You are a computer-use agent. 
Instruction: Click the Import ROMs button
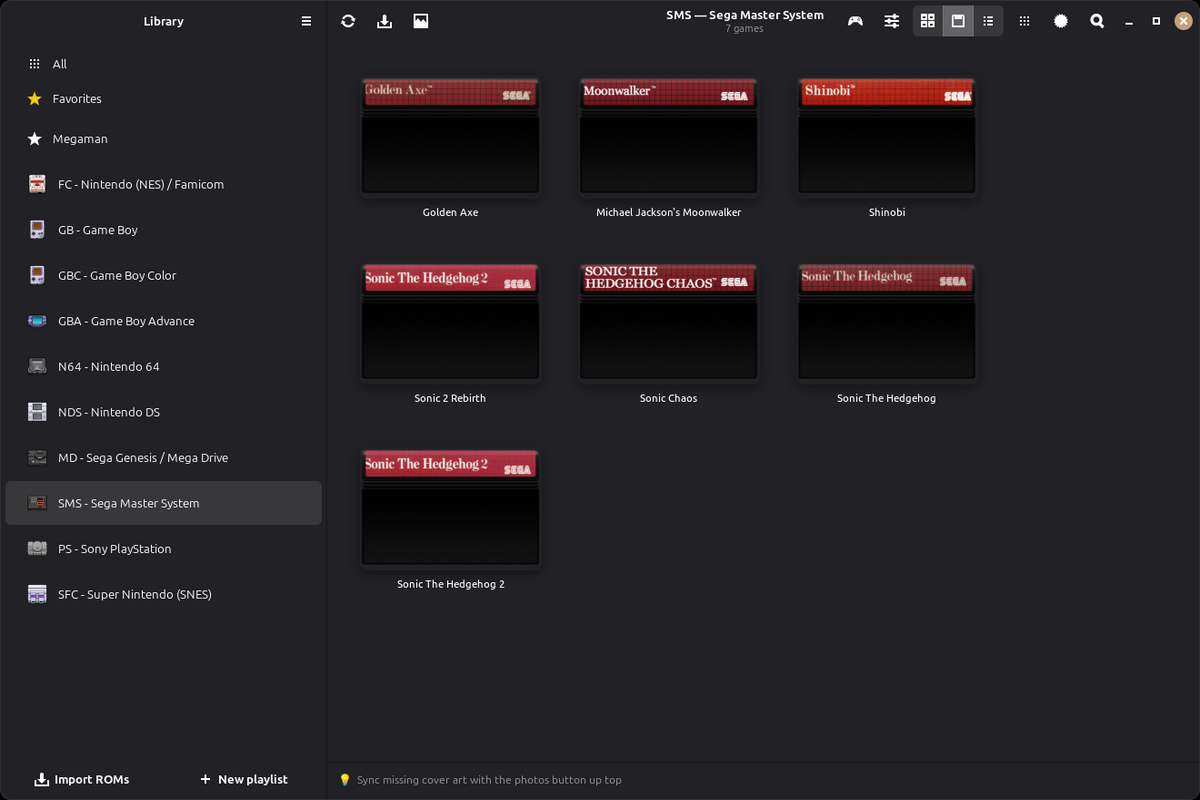[x=82, y=779]
